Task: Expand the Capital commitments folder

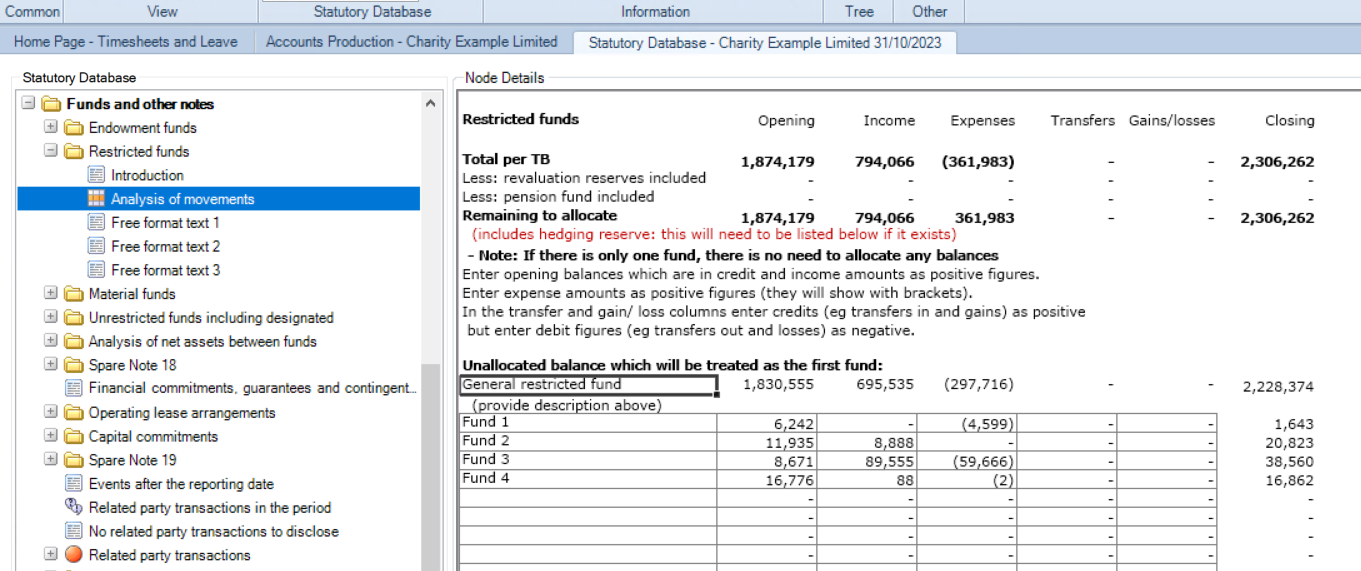Action: pos(50,436)
